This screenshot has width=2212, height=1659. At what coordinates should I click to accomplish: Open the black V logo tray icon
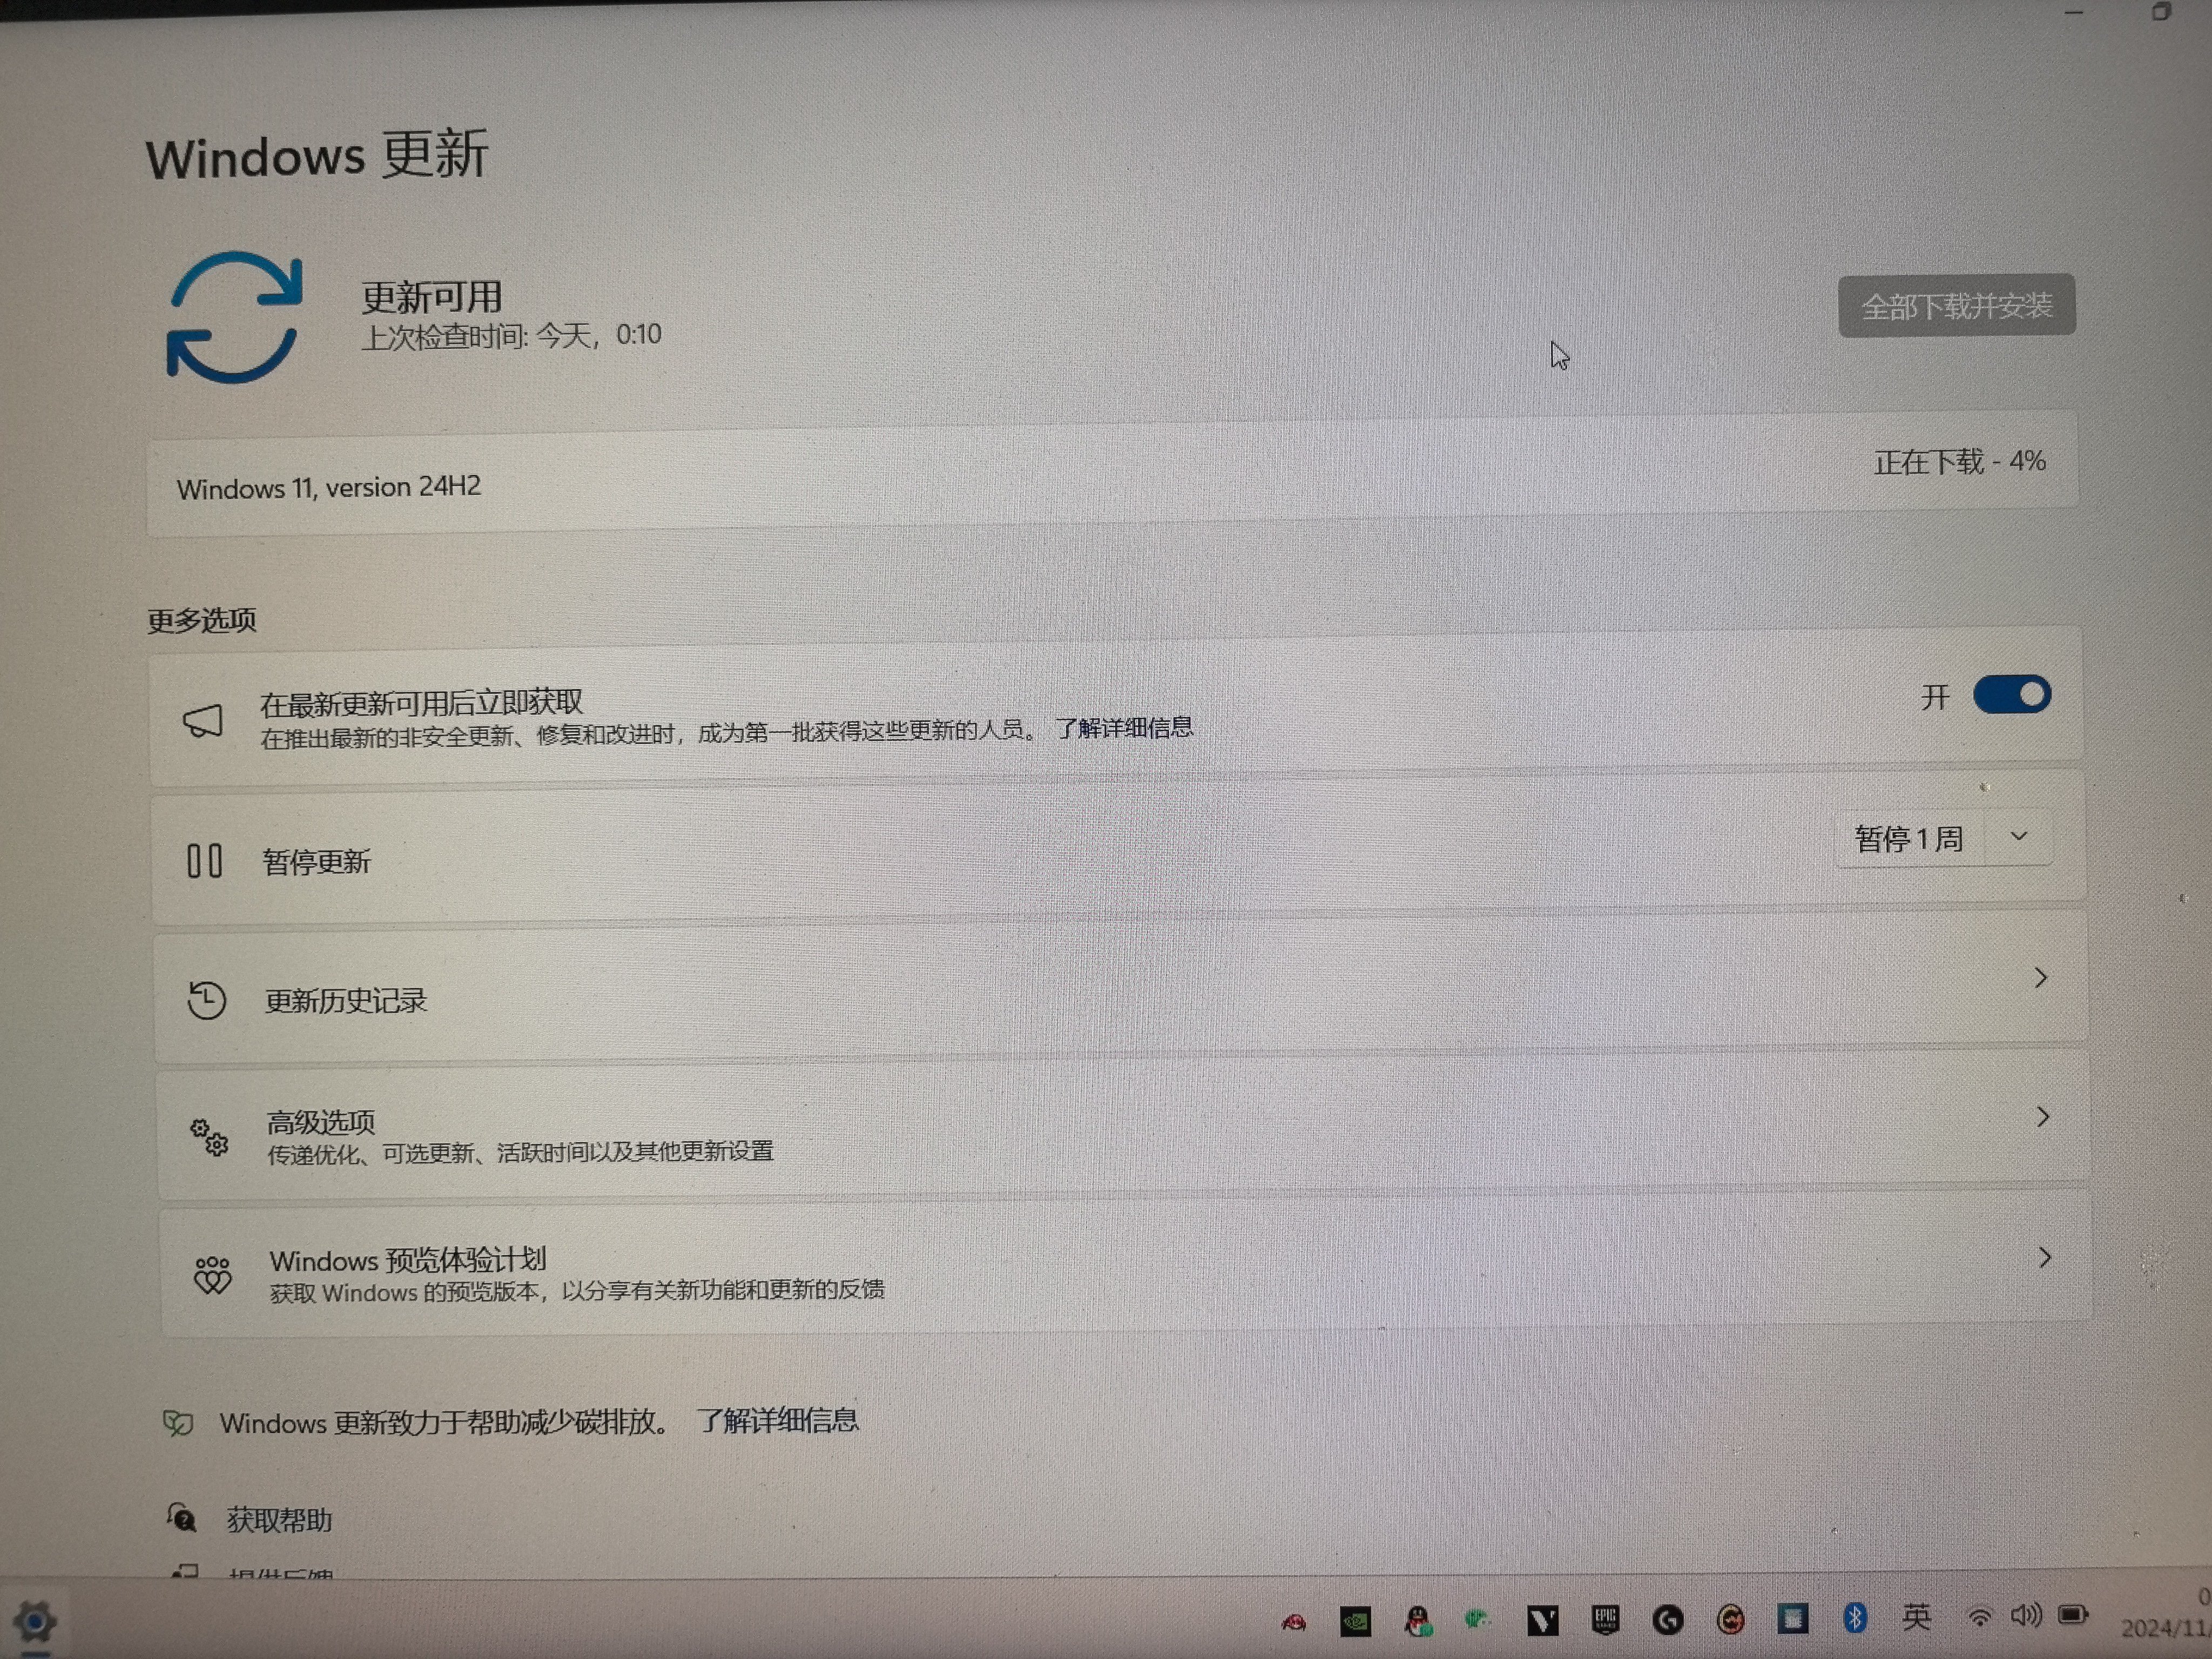click(x=1542, y=1620)
